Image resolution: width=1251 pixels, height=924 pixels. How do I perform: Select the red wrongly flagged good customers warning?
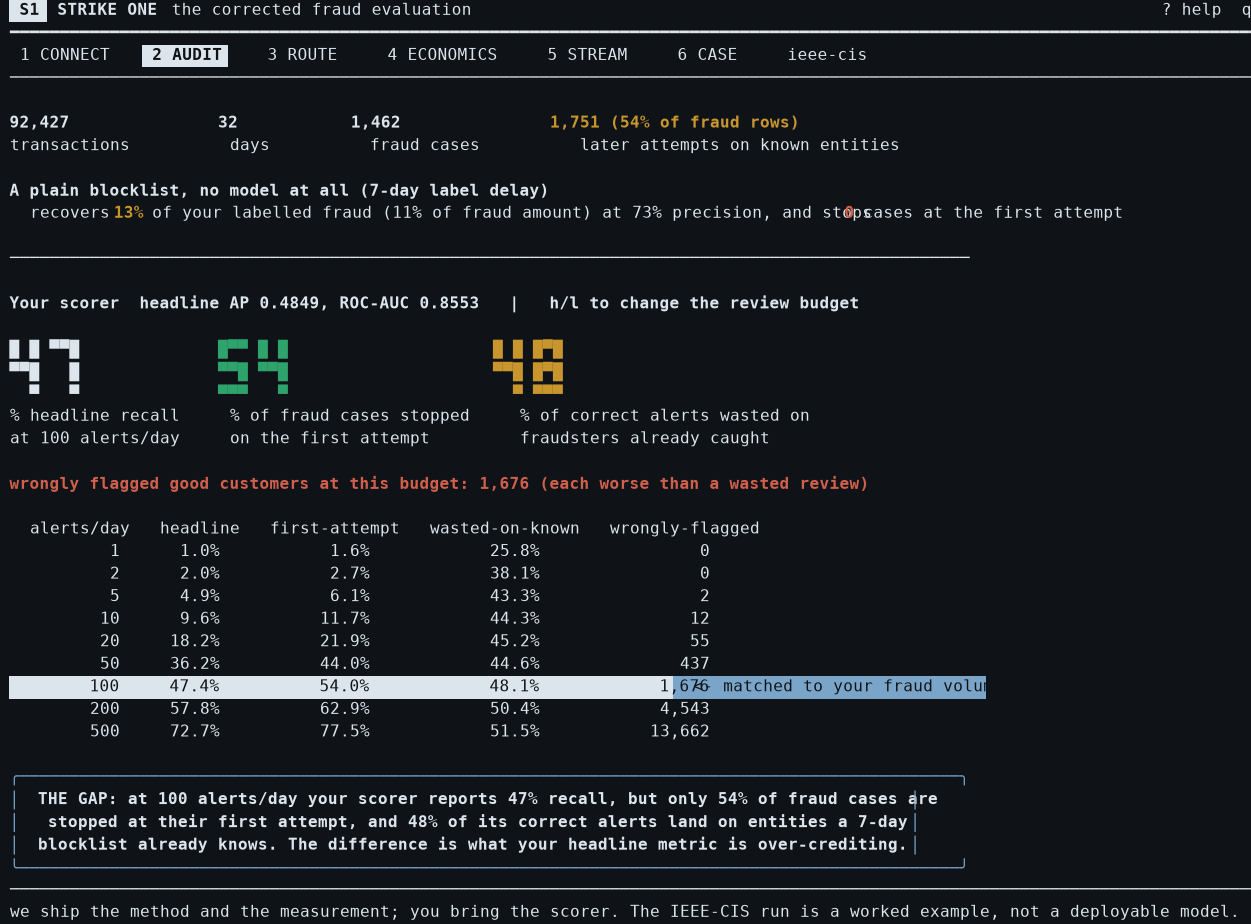[439, 484]
